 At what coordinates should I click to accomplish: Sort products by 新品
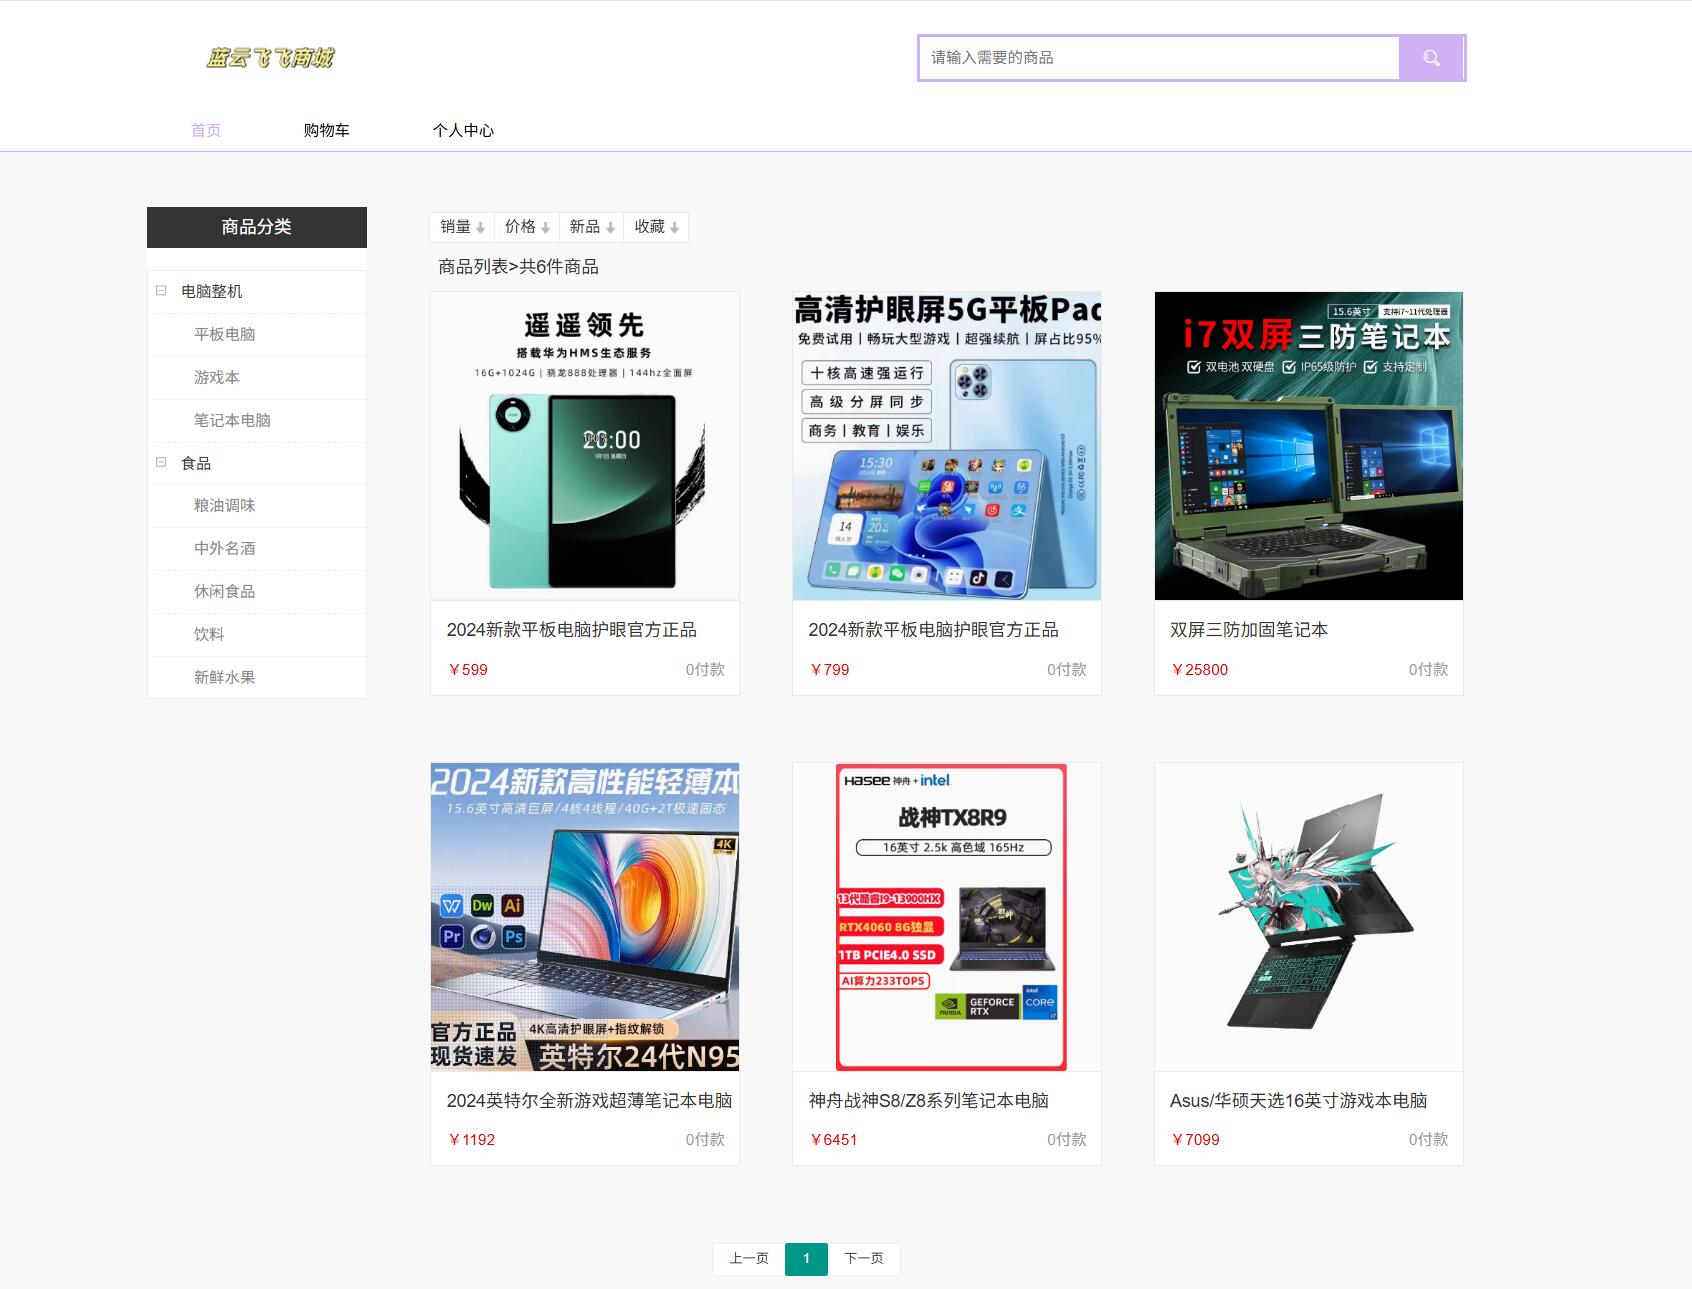591,227
